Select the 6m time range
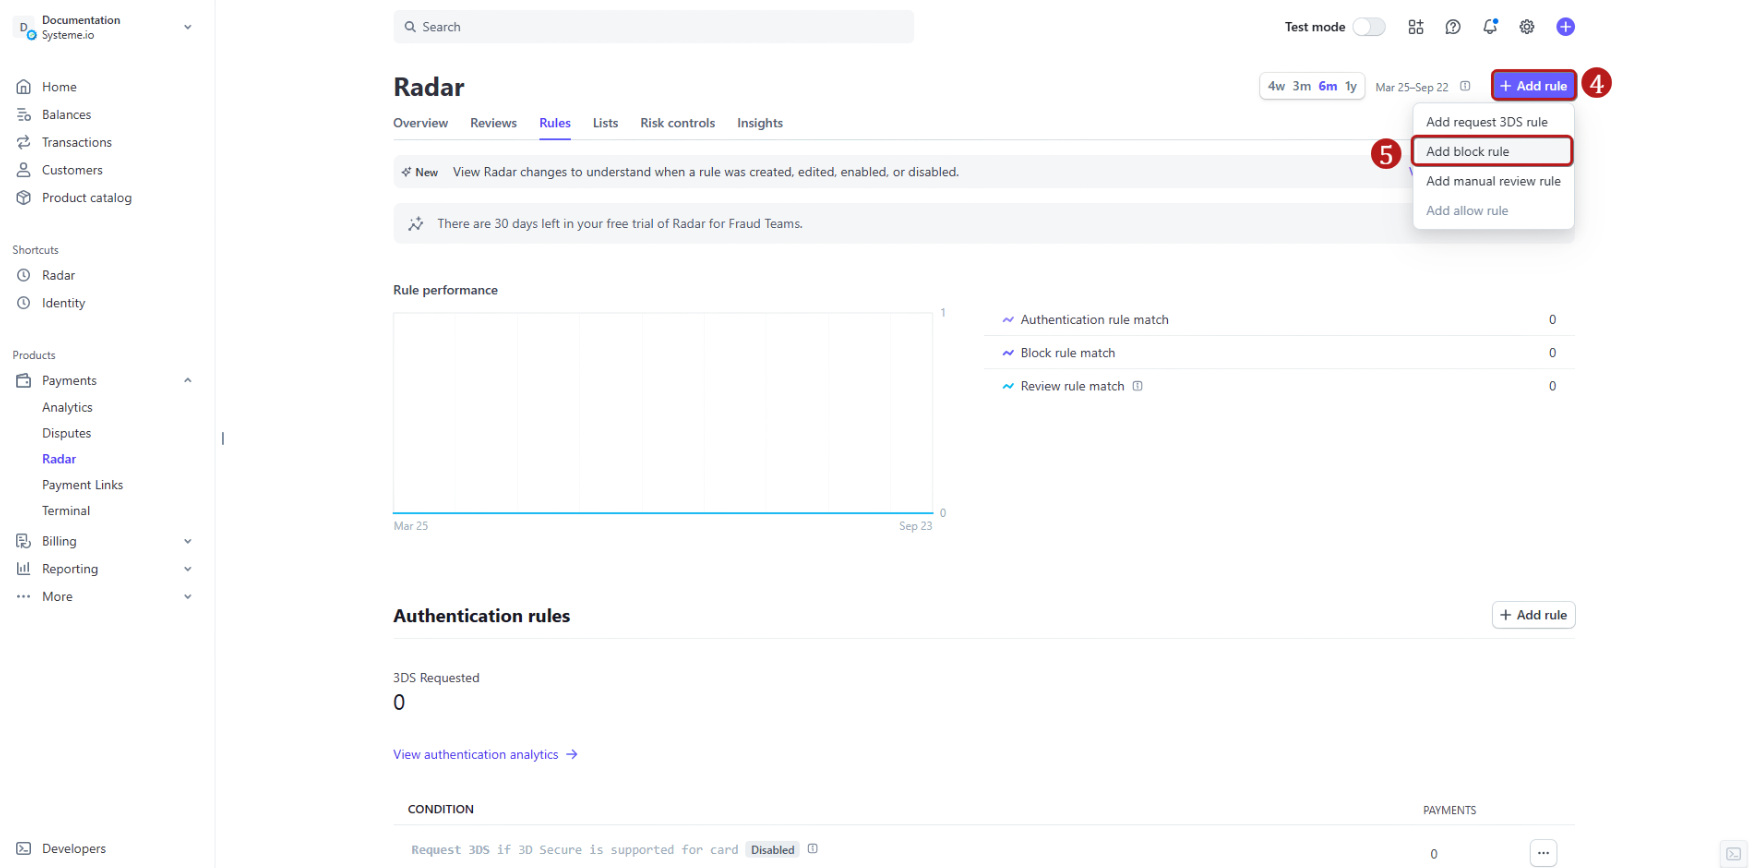Viewport: 1749px width, 868px height. (x=1327, y=86)
